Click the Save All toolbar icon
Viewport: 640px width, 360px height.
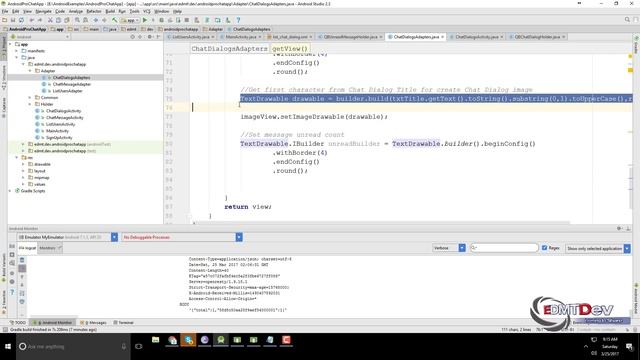tap(13, 20)
